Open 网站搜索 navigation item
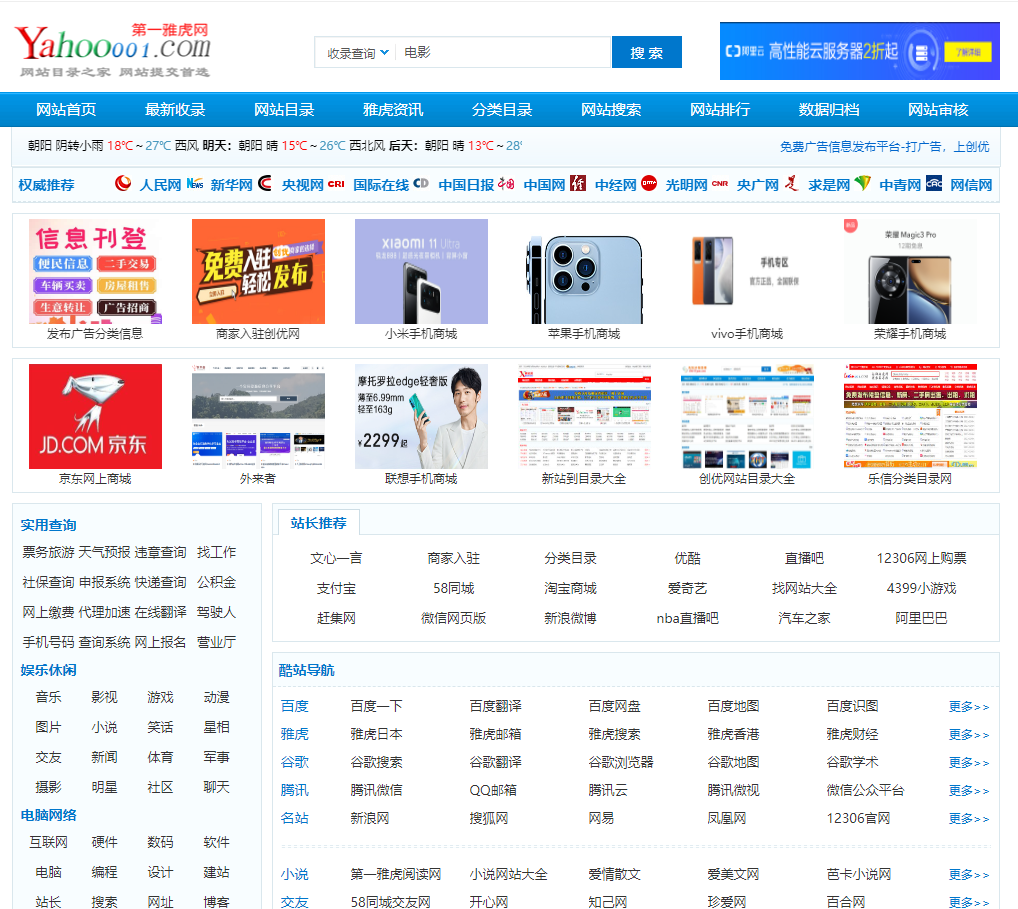1018x909 pixels. [x=611, y=110]
